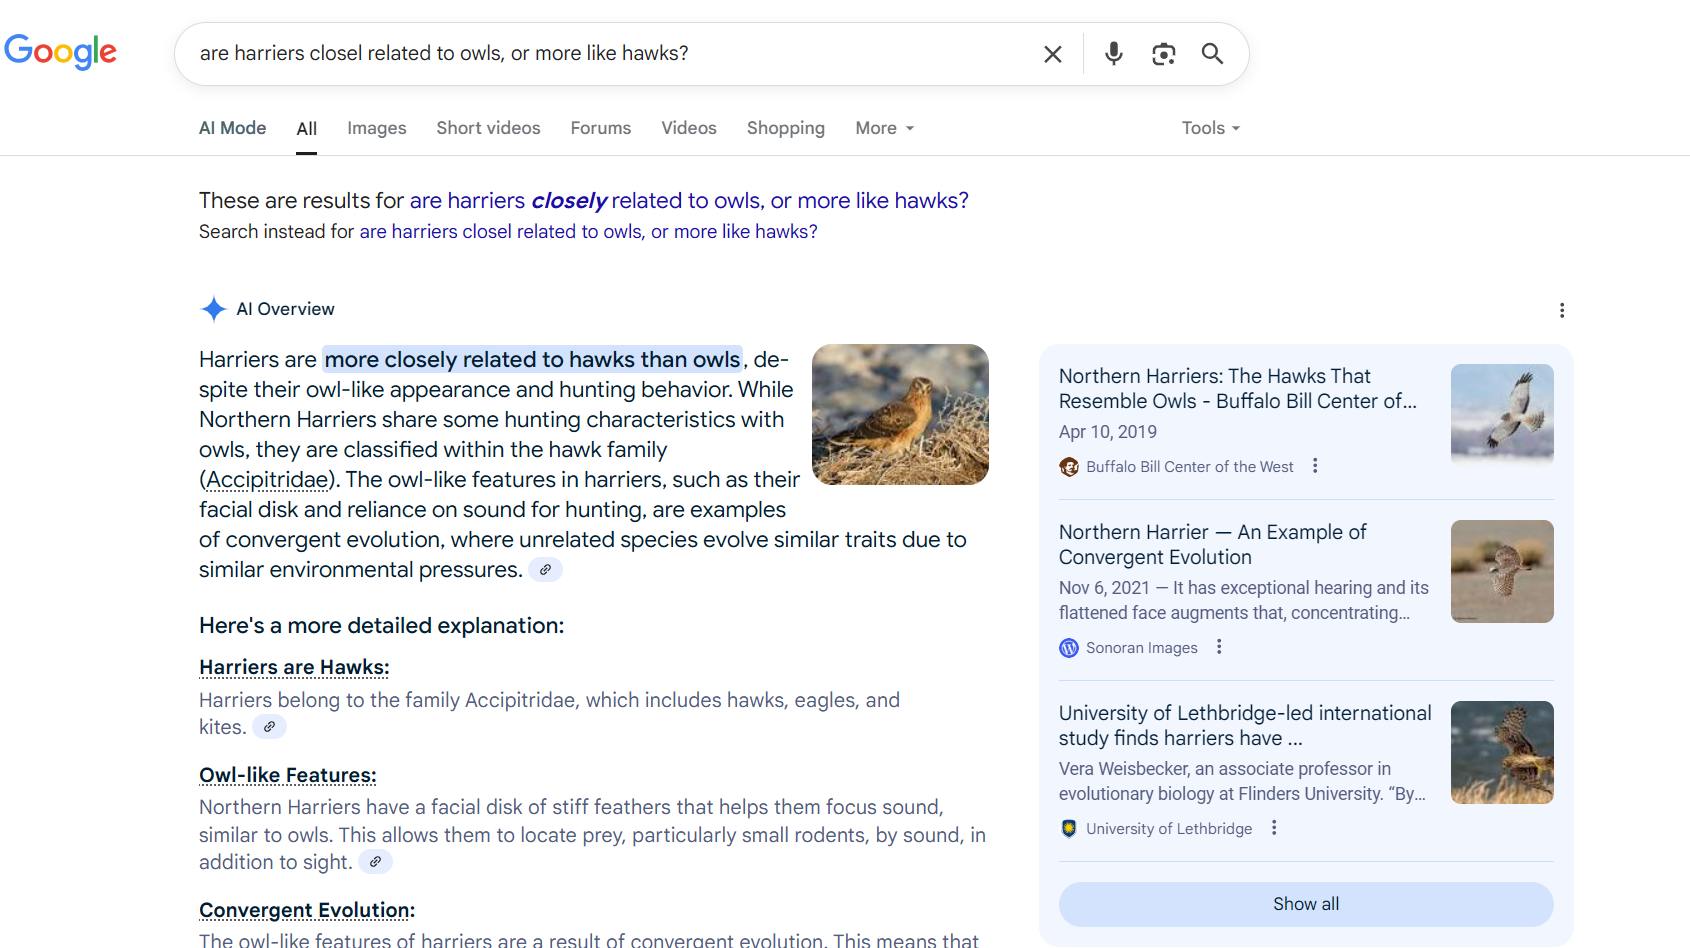Viewport: 1690px width, 948px height.
Task: Click the 'AI Overview' label
Action: pos(285,309)
